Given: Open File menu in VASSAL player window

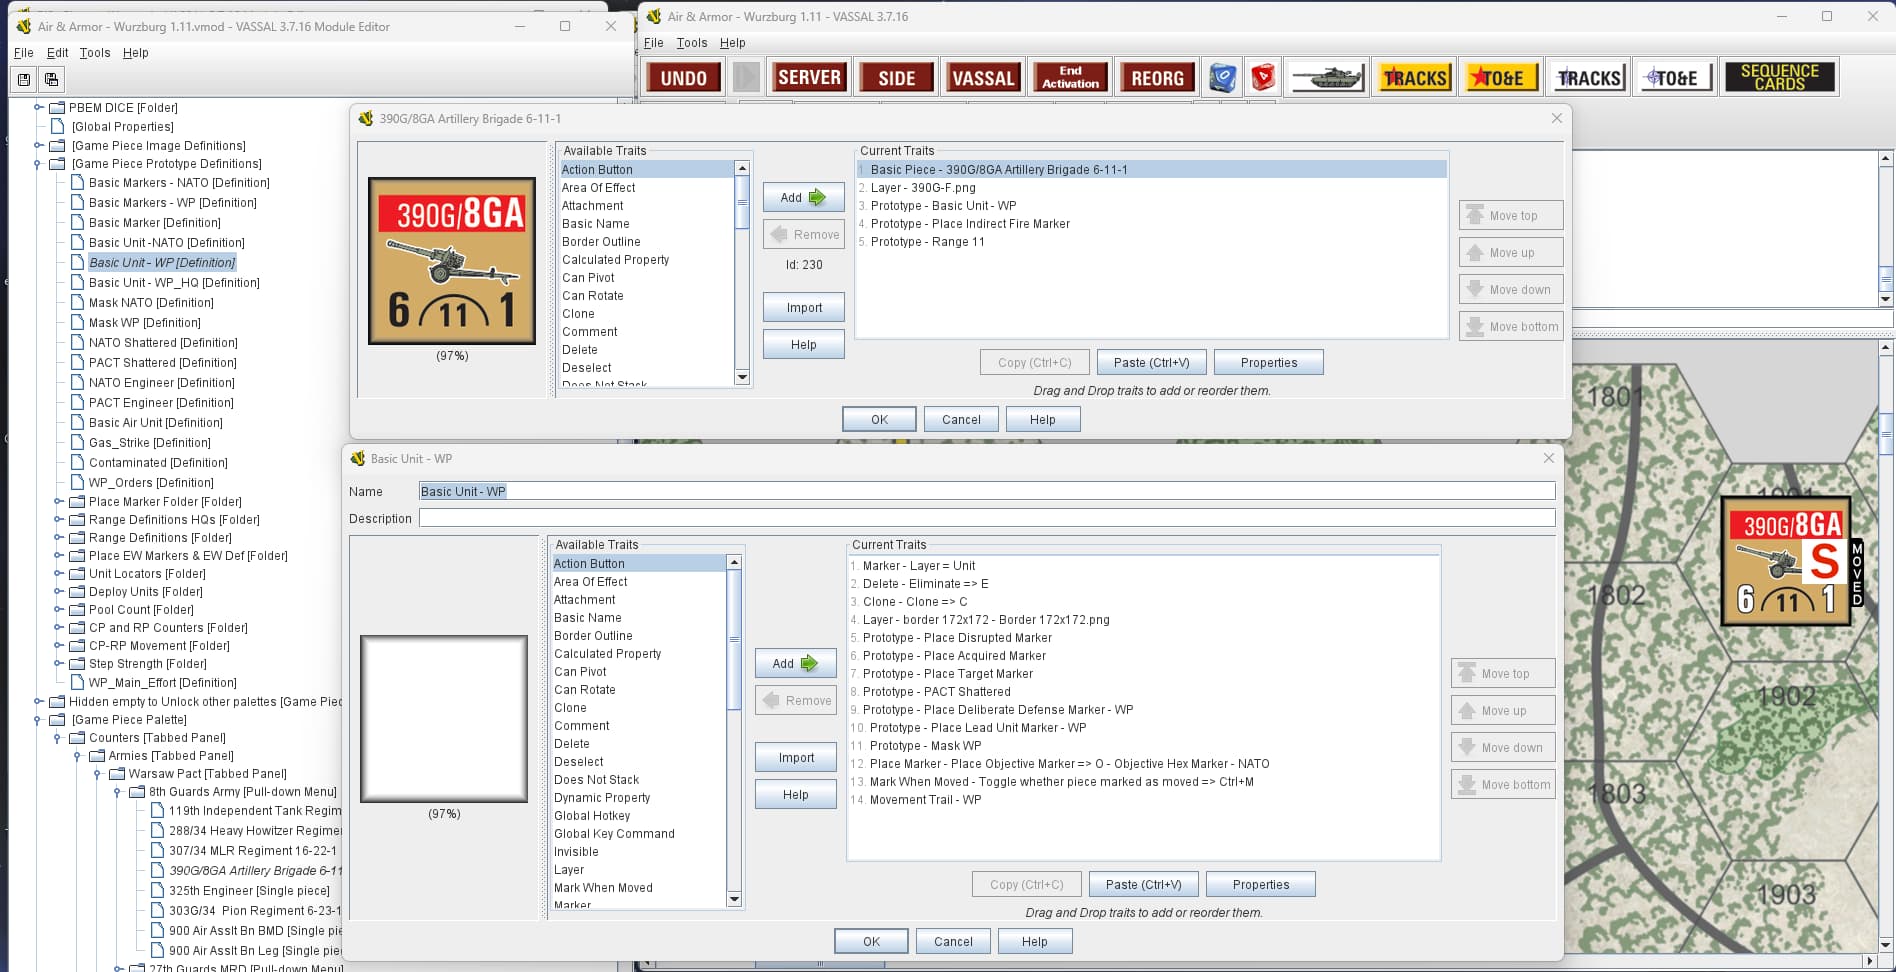Looking at the screenshot, I should coord(654,43).
